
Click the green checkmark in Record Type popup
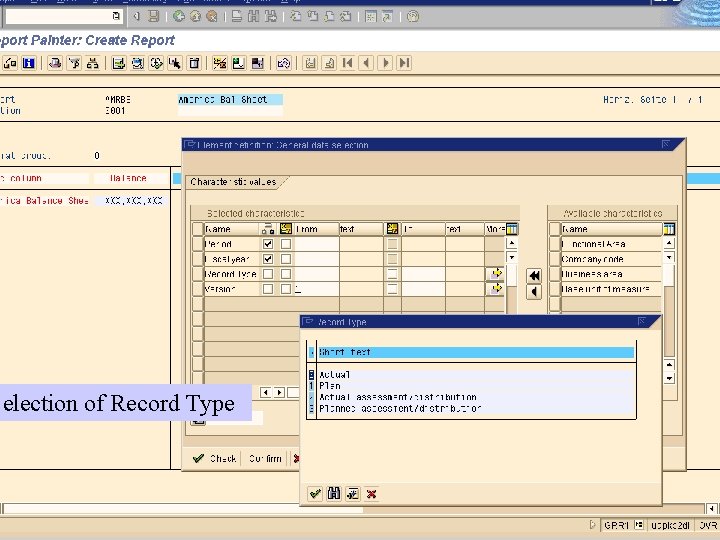(x=315, y=494)
